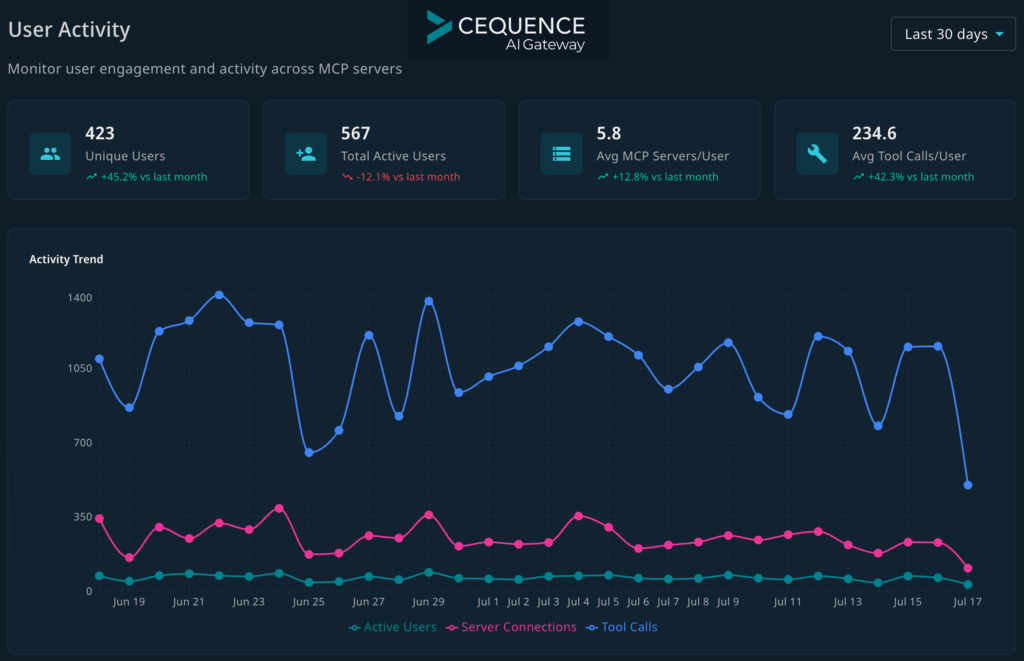
Task: Click the Server Connections point on Jul 4
Action: click(x=579, y=516)
